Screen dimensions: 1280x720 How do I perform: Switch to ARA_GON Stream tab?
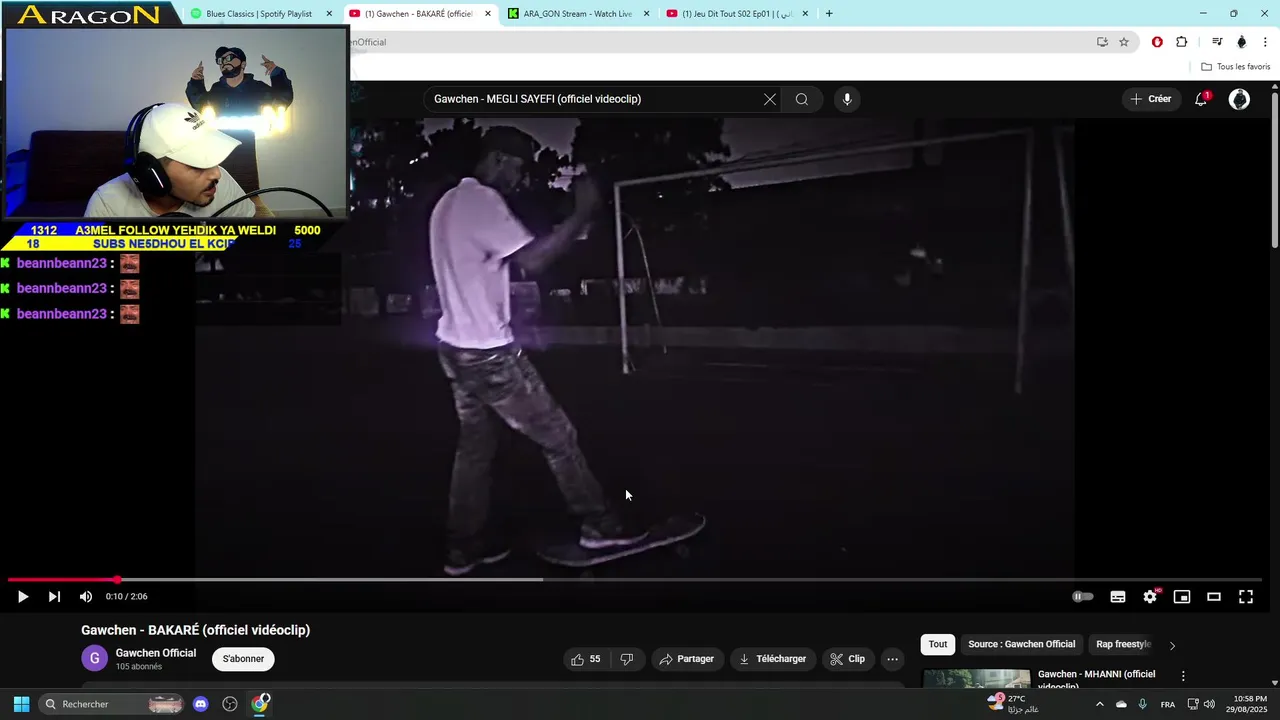coord(578,14)
